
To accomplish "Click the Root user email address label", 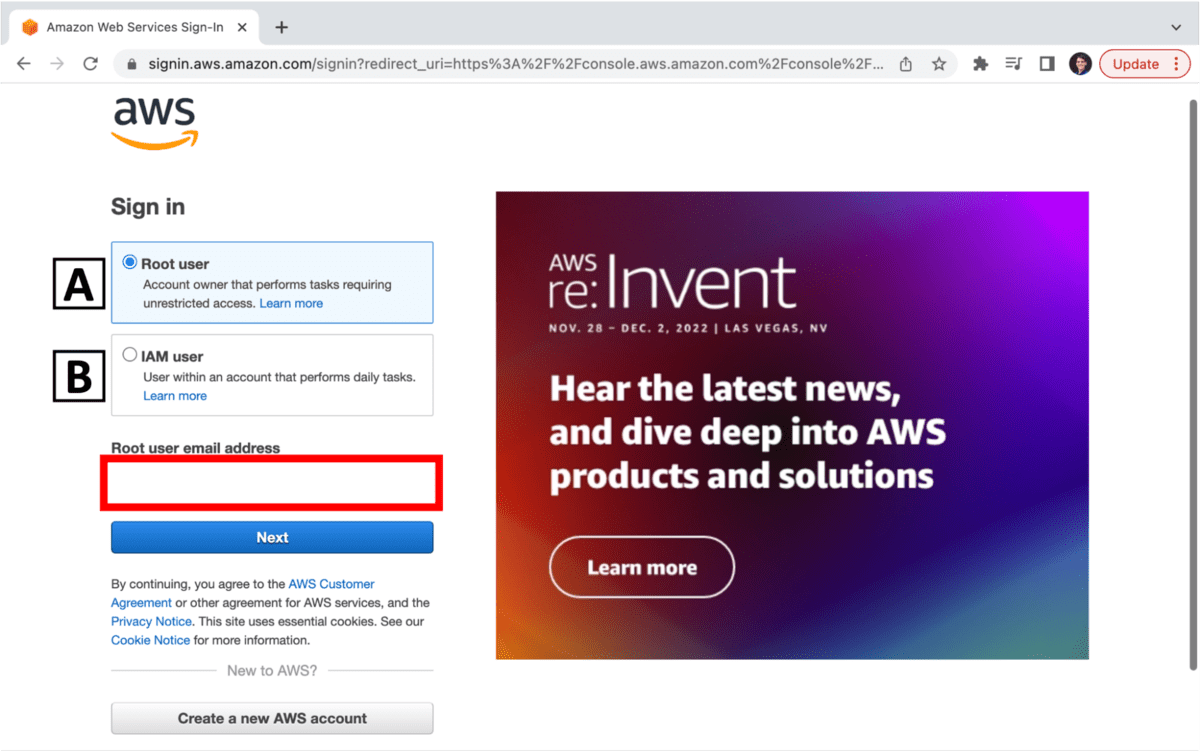I will click(195, 448).
